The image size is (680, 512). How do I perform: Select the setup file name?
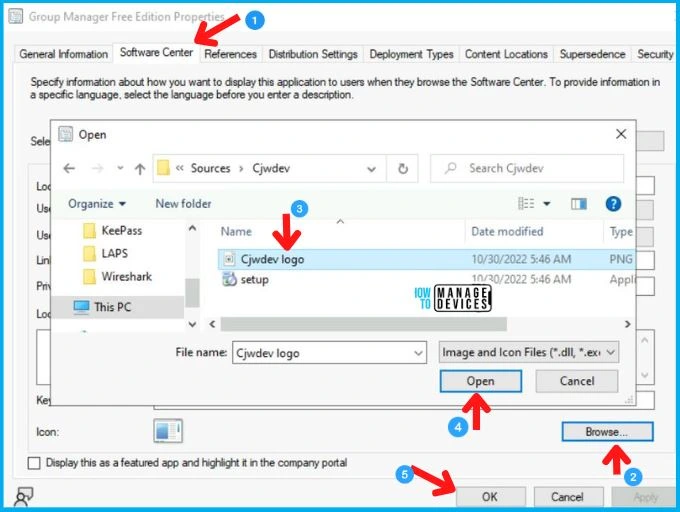pyautogui.click(x=255, y=280)
